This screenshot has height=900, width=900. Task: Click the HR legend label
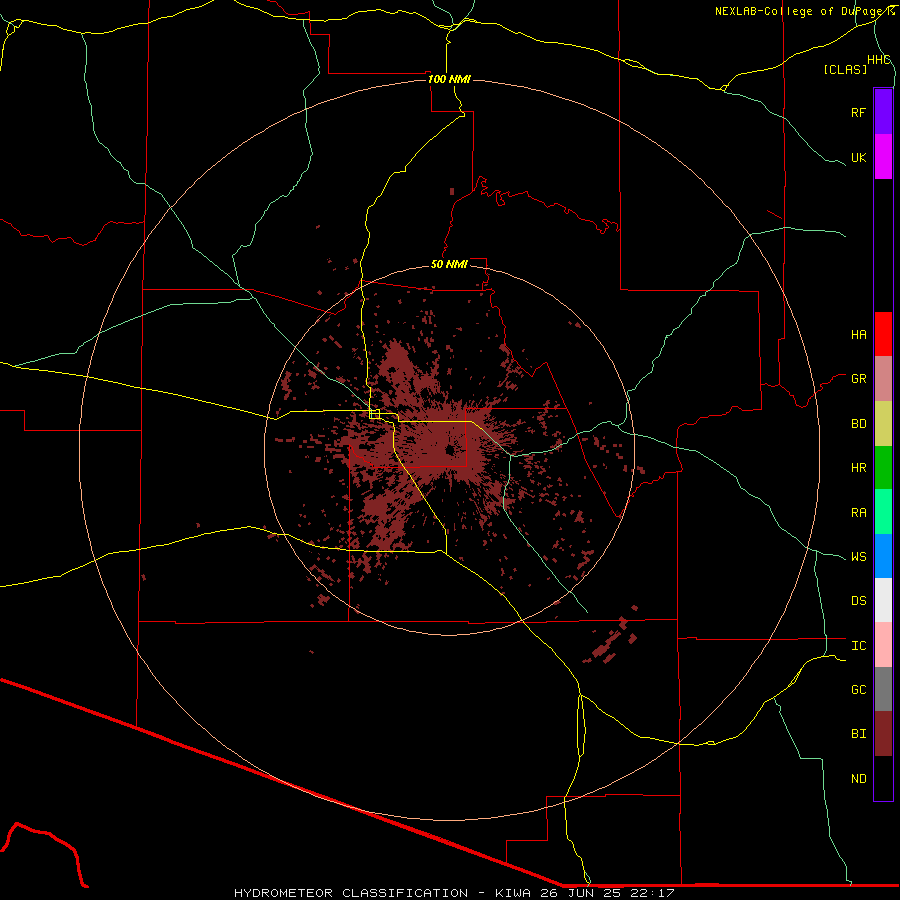(x=858, y=468)
